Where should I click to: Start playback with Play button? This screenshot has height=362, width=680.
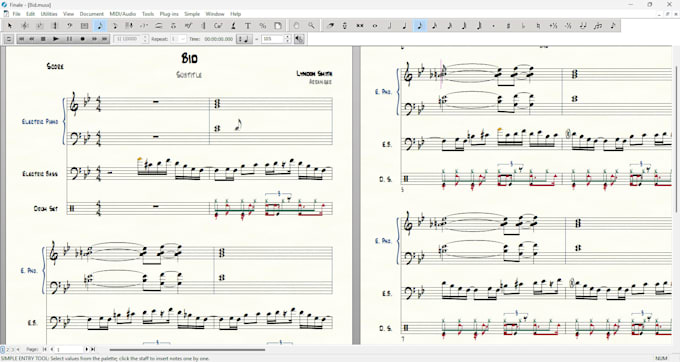tap(56, 39)
